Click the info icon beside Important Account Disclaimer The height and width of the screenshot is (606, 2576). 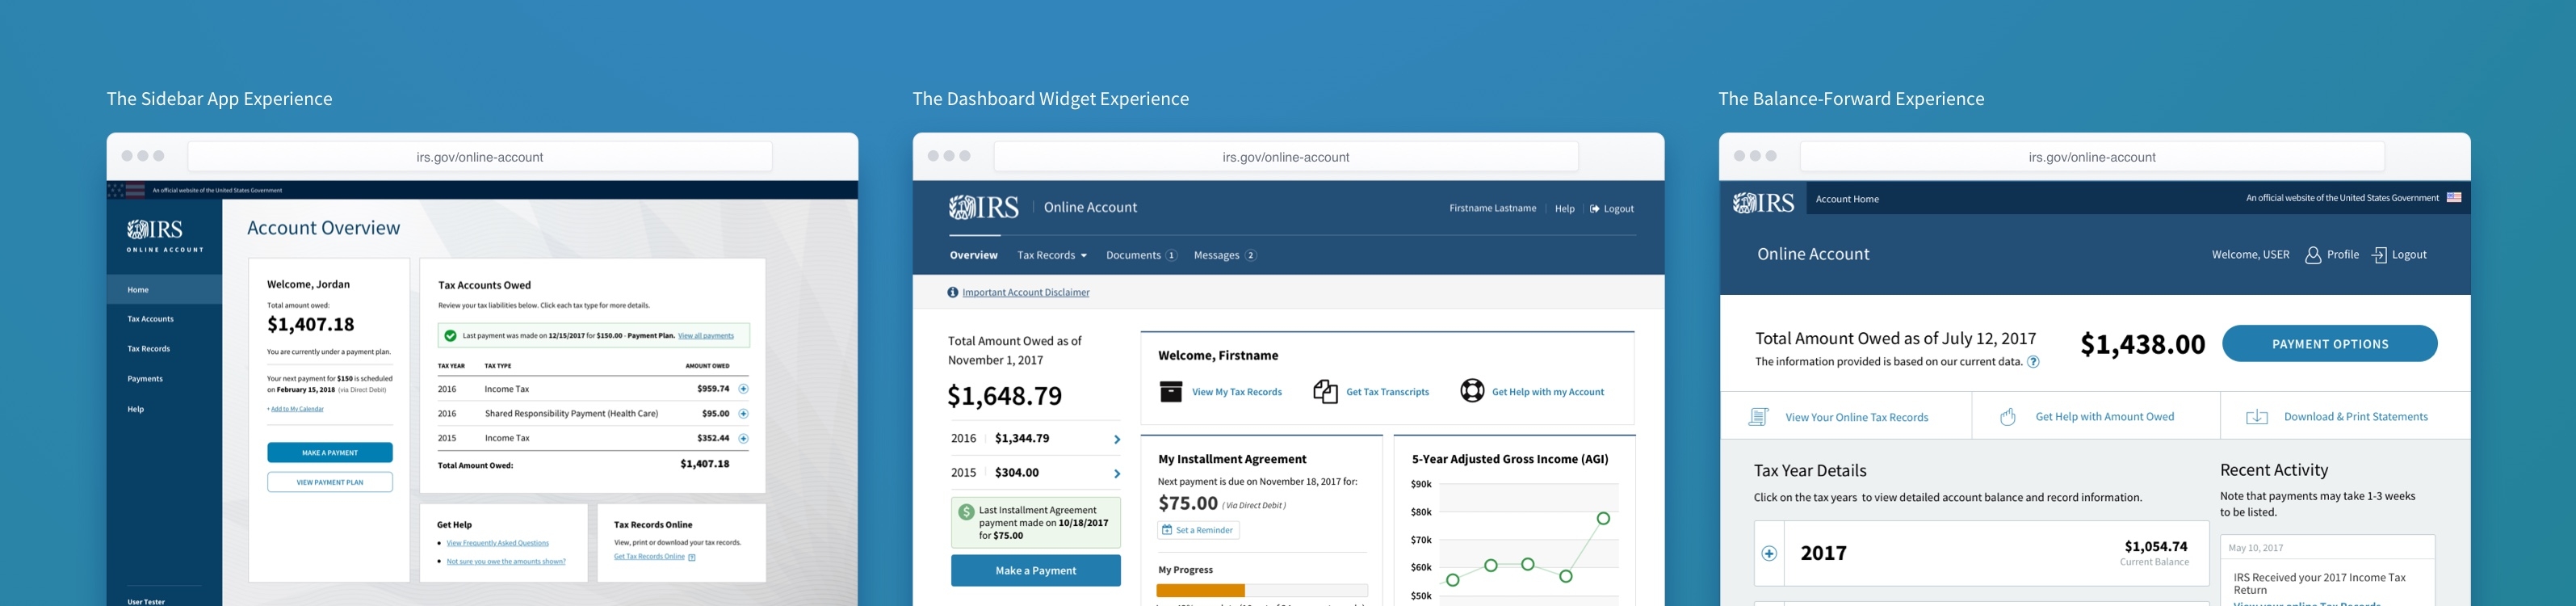(952, 293)
